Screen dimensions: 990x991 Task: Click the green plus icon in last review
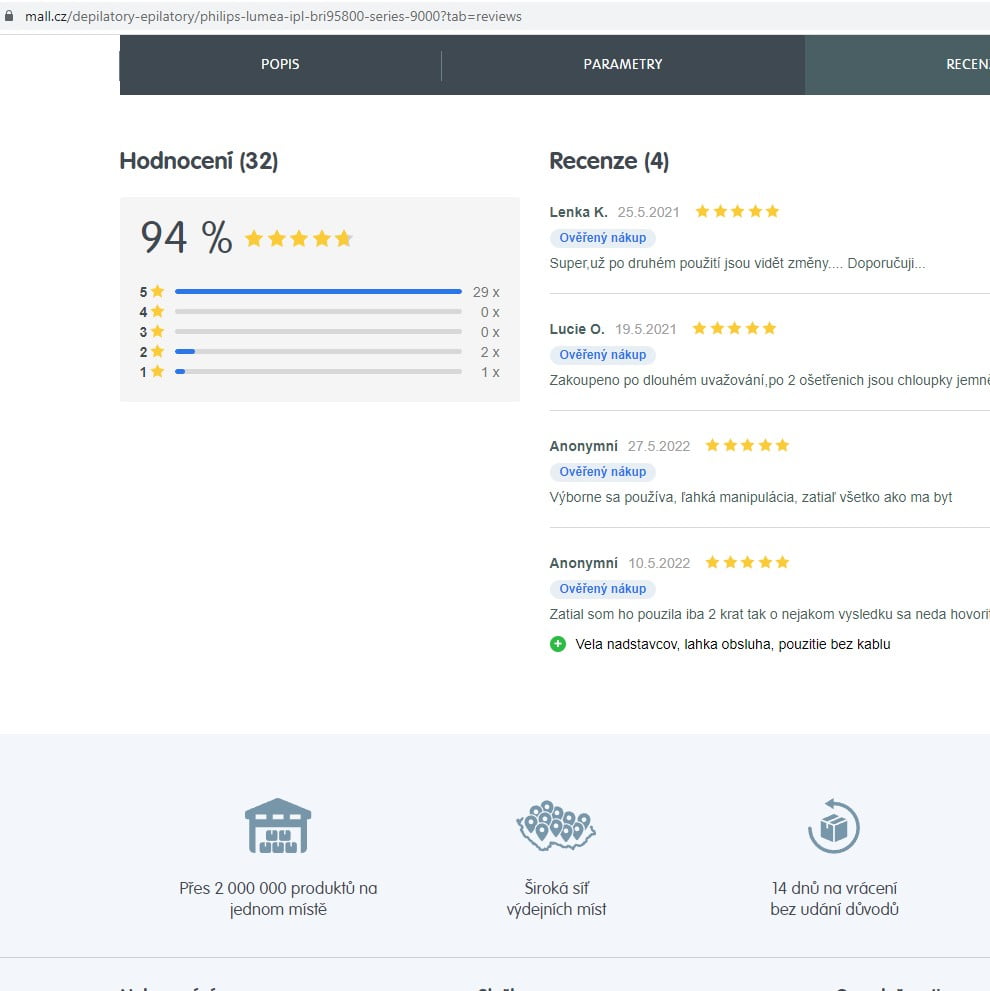tap(558, 644)
